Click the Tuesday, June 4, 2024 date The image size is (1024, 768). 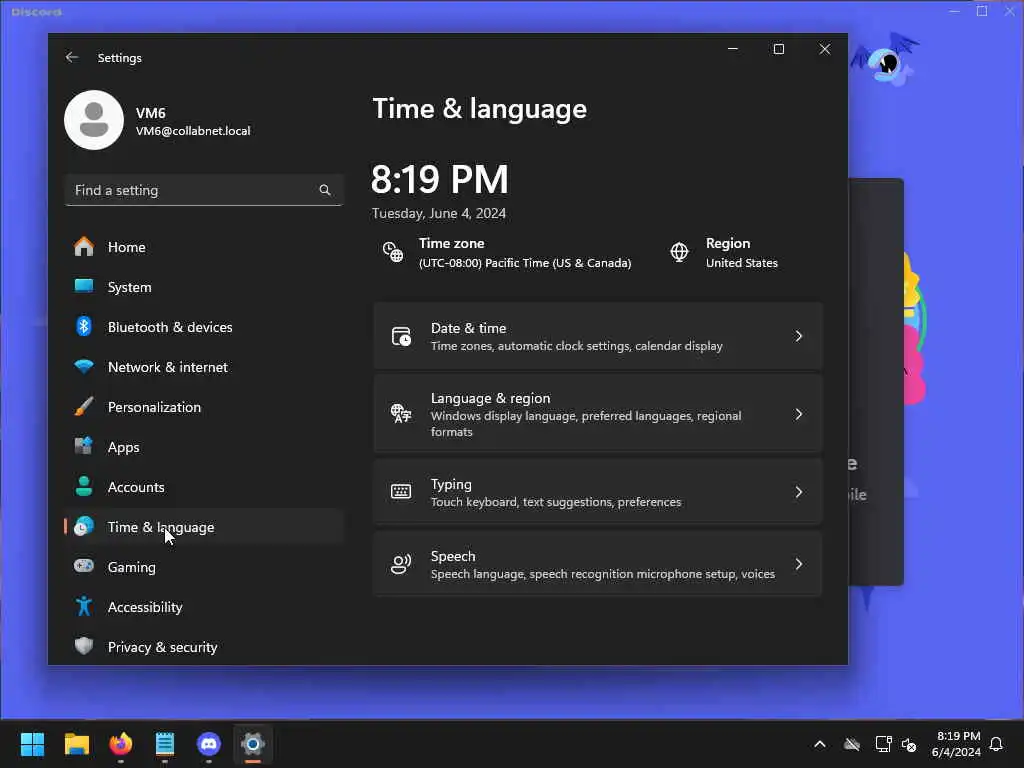pos(439,214)
